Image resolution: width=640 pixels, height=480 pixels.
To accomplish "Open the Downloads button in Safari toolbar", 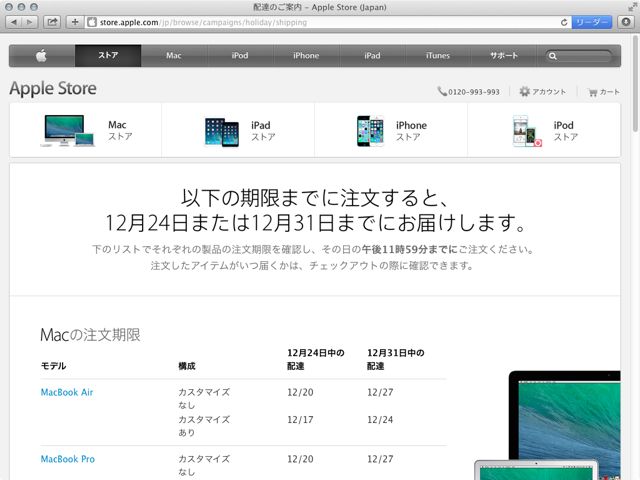I will 626,22.
